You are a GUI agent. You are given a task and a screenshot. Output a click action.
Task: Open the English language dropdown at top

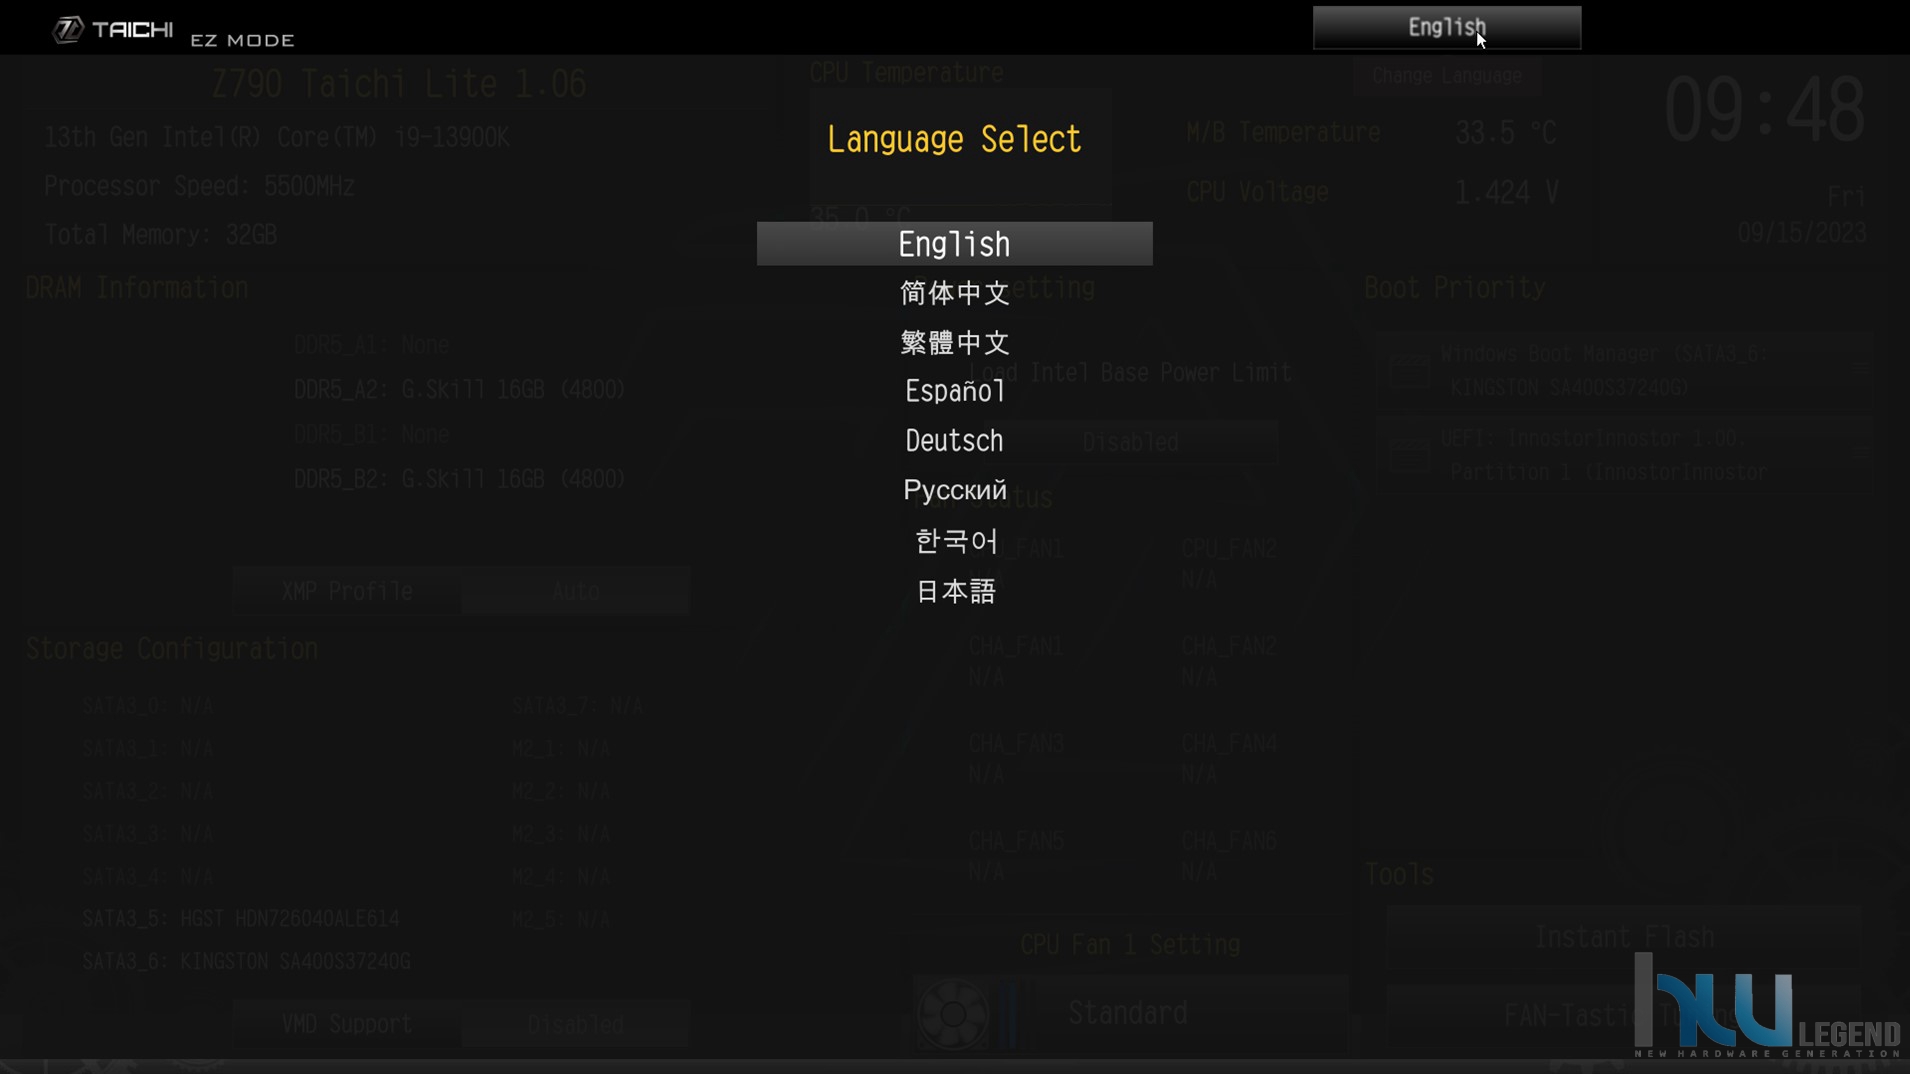[1446, 28]
